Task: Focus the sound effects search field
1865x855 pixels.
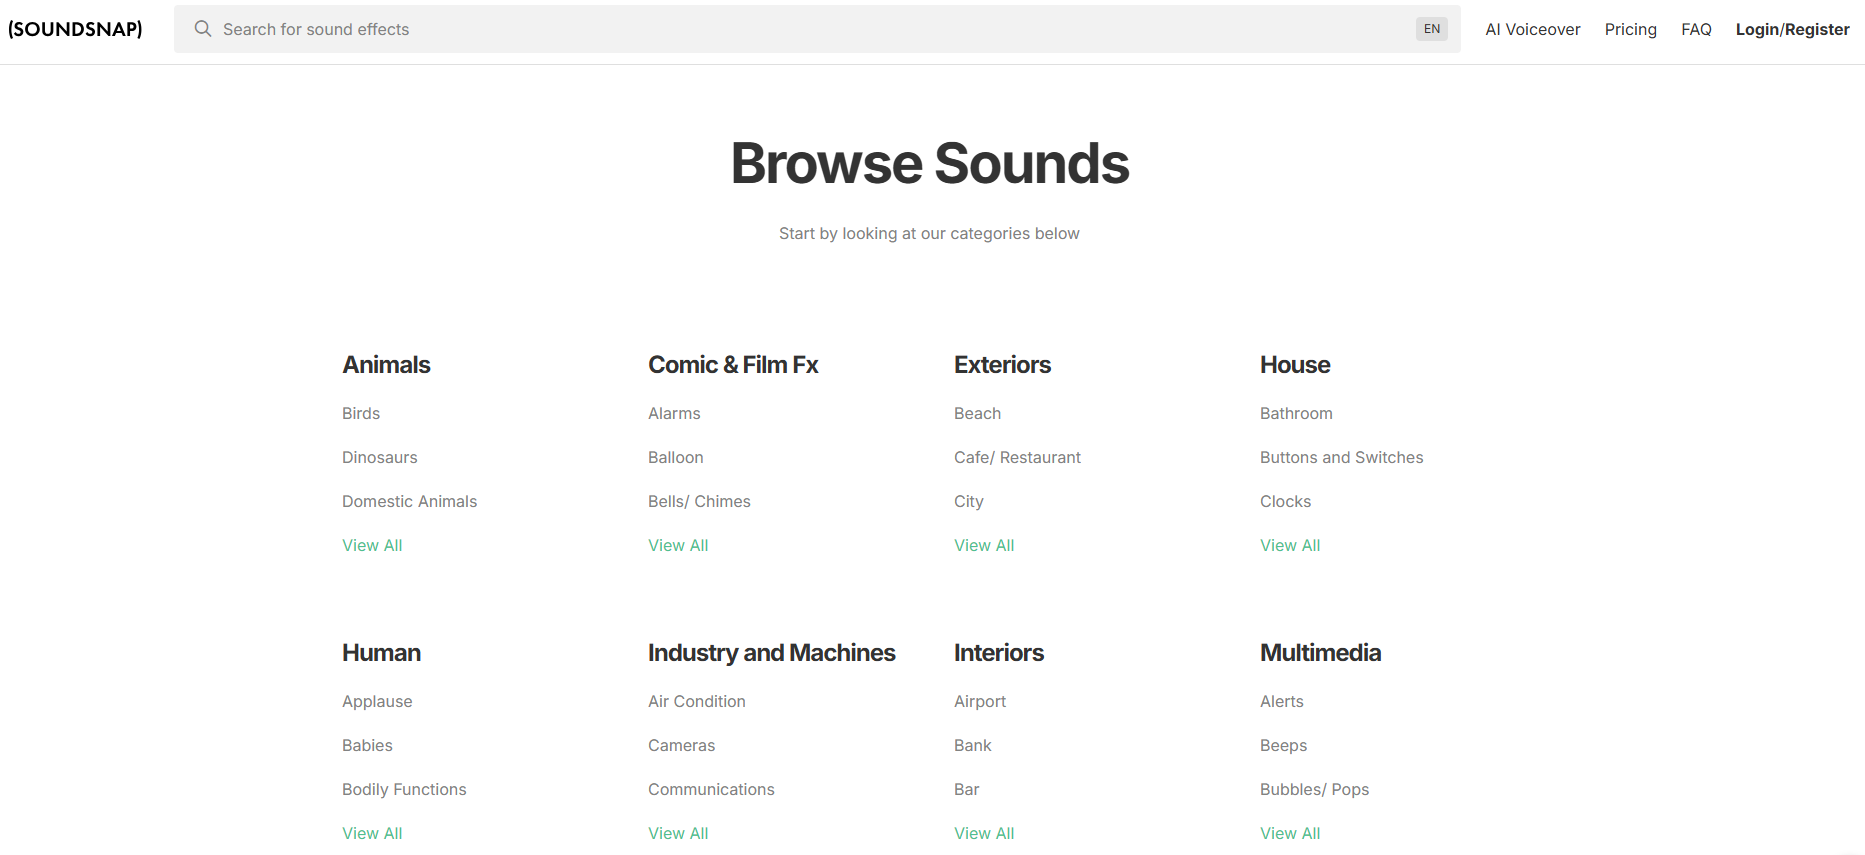Action: click(800, 29)
